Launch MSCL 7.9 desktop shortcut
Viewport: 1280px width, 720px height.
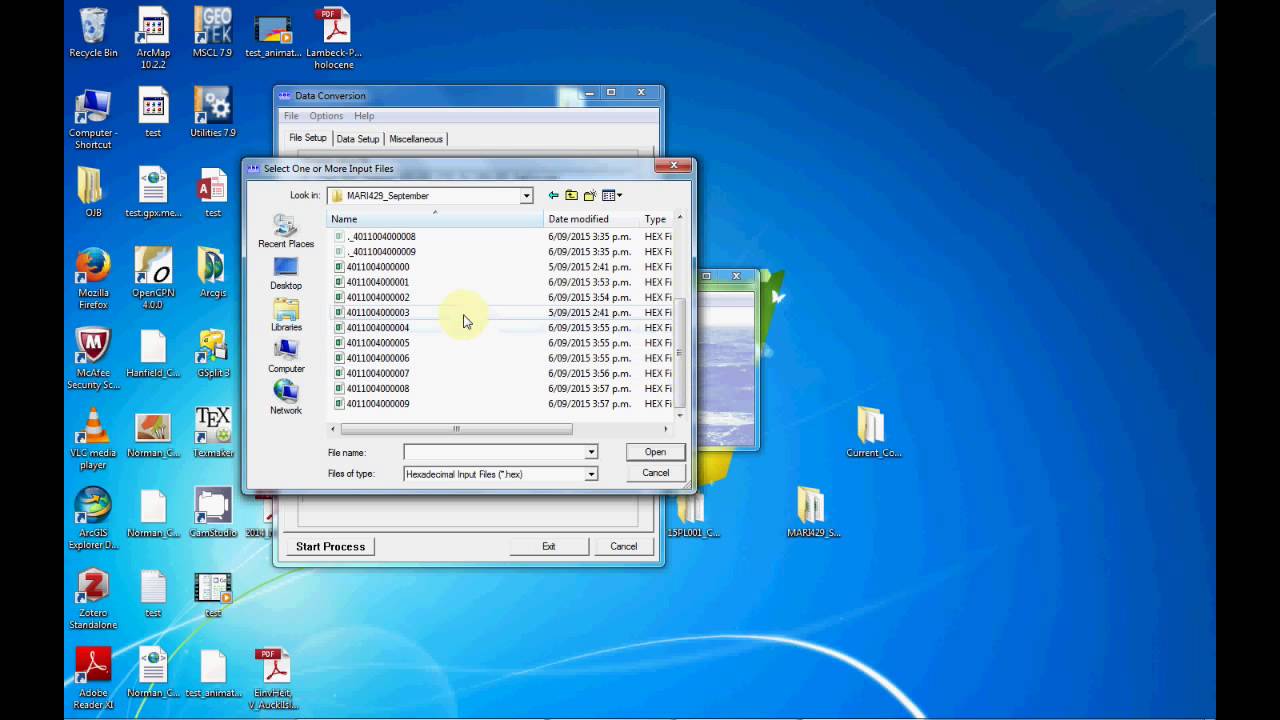(212, 33)
